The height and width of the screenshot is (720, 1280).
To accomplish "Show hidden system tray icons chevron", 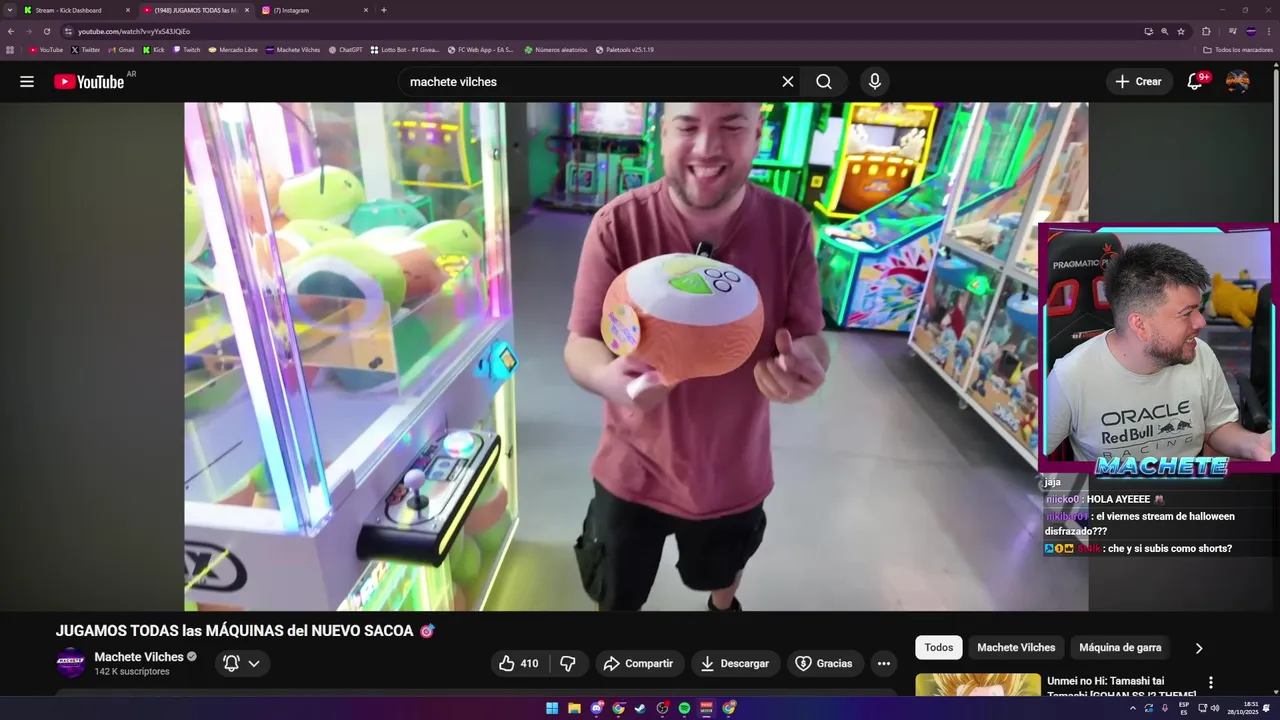I will [1133, 708].
